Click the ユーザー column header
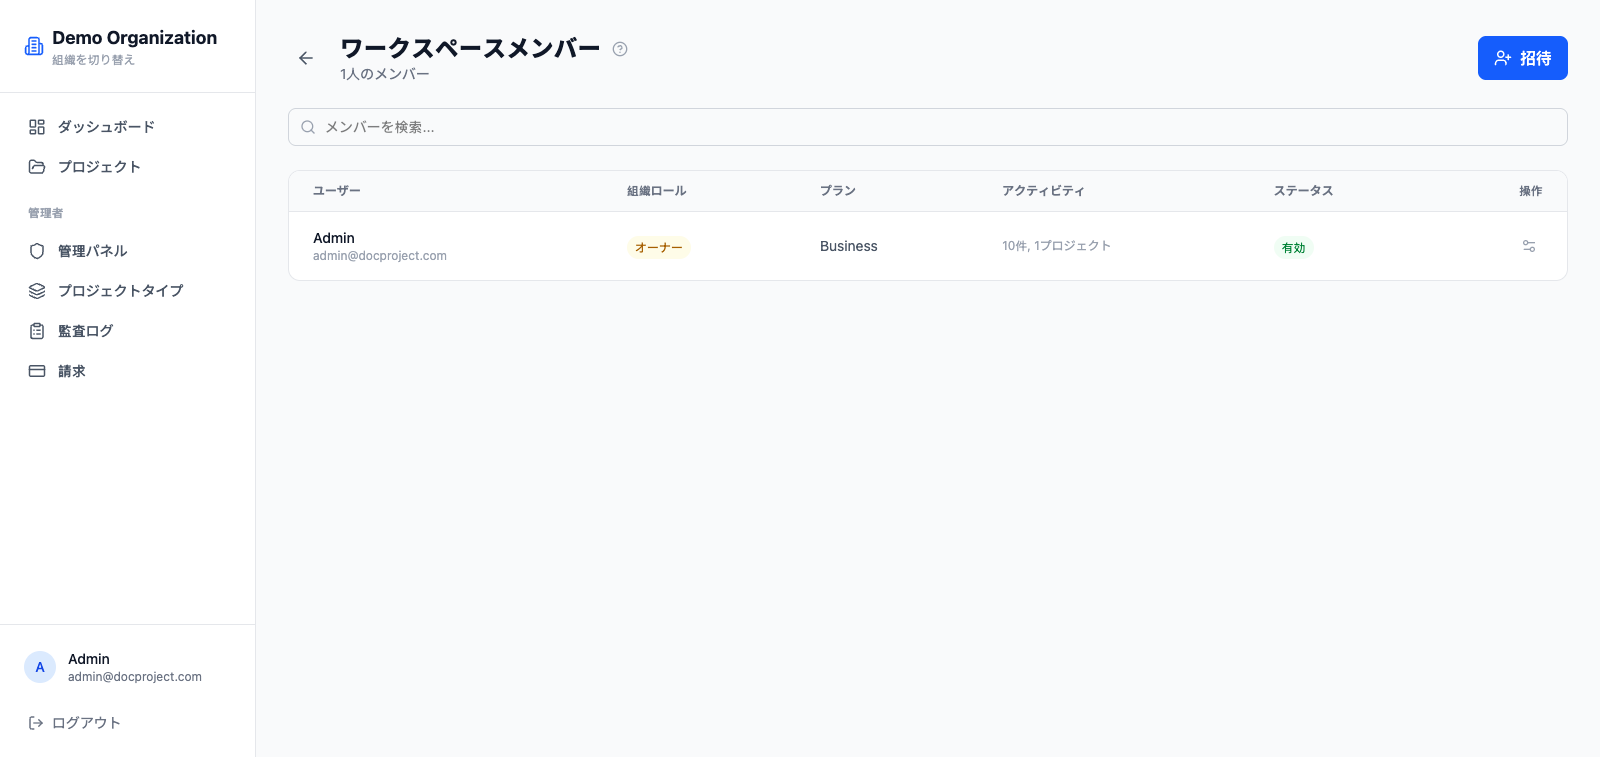 tap(337, 191)
